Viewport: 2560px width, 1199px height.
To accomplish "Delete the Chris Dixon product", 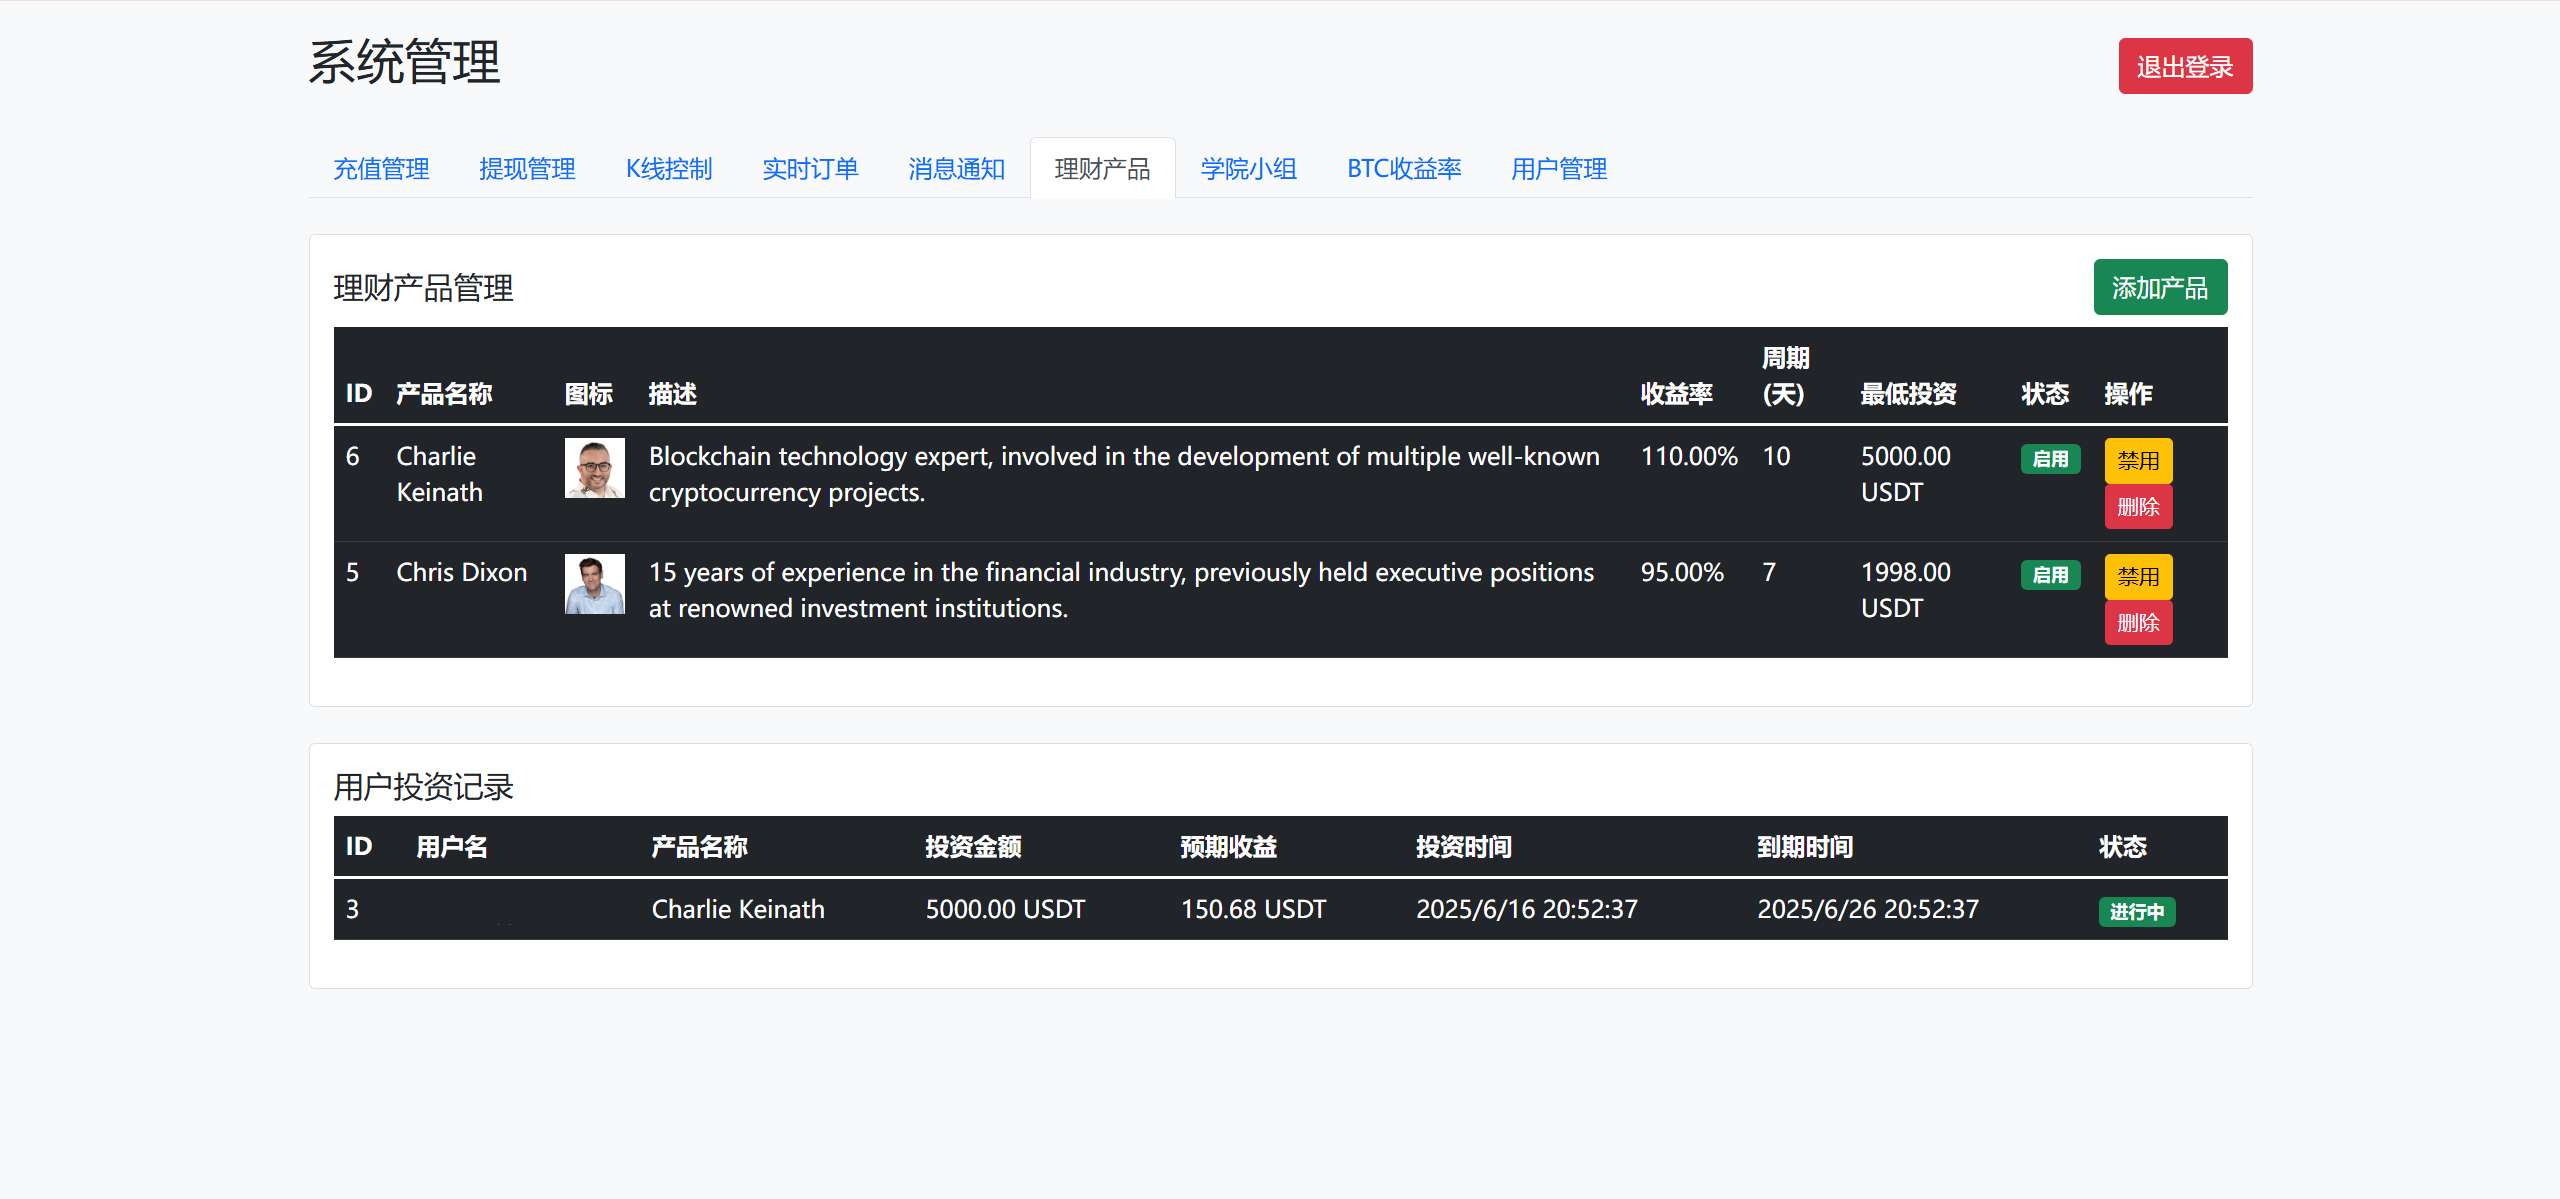I will [2137, 623].
